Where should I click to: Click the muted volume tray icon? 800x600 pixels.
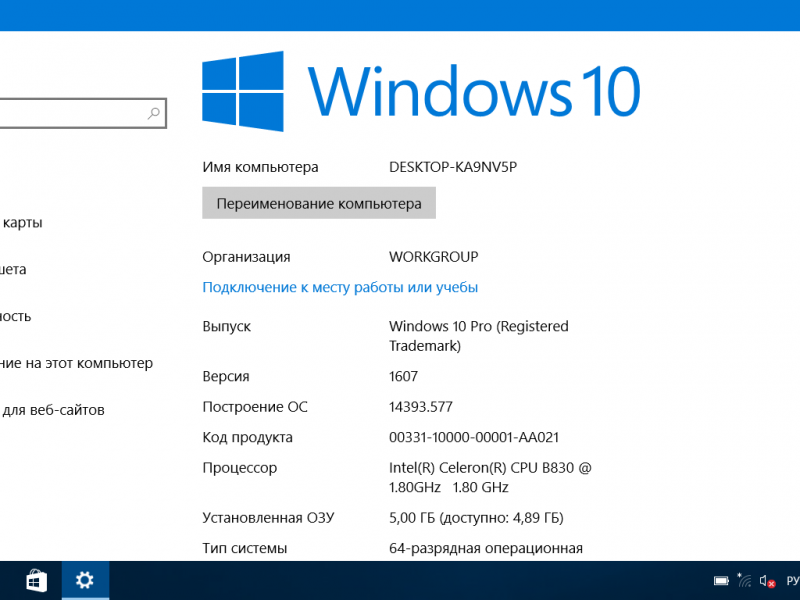767,581
